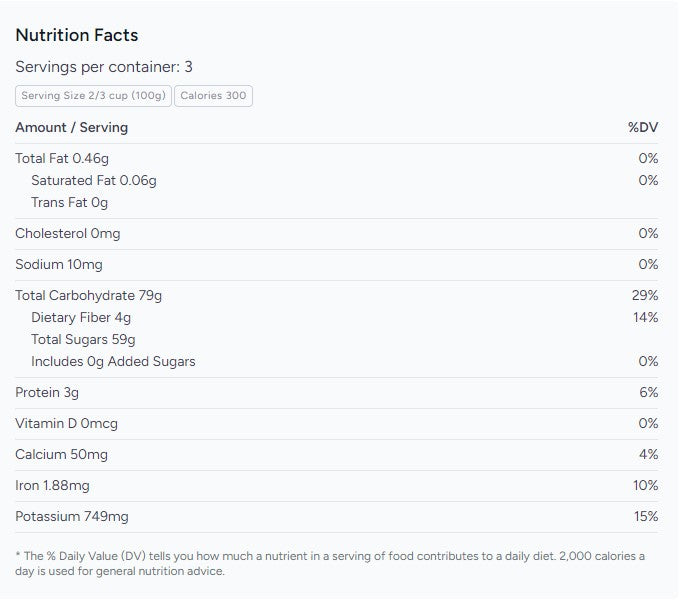
Task: Click the Total Sugars 59g entry
Action: 83,339
